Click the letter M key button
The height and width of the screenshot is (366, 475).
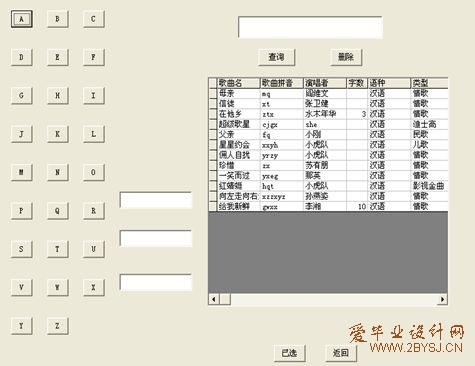pyautogui.click(x=22, y=172)
